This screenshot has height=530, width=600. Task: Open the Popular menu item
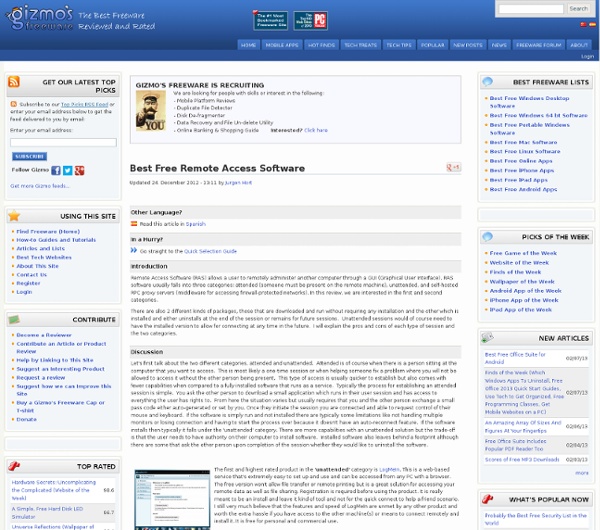click(432, 45)
